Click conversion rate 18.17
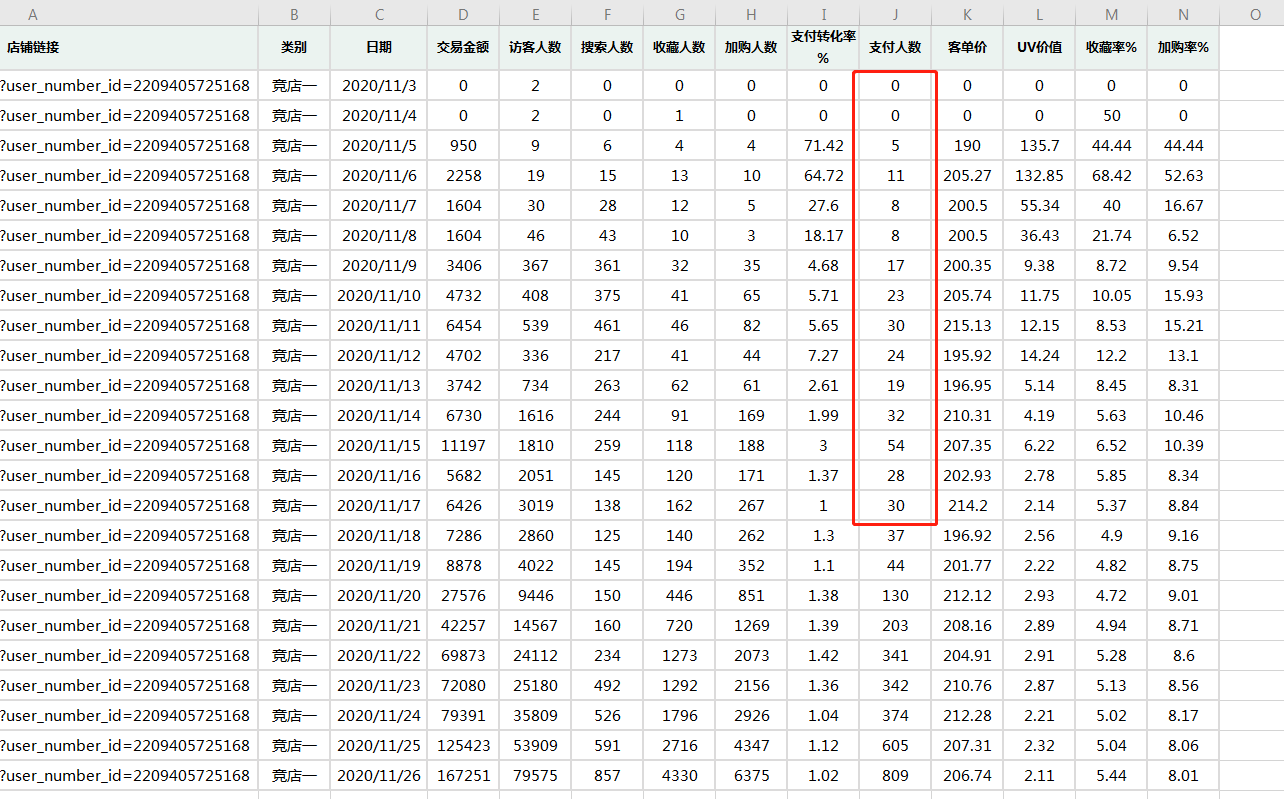The image size is (1284, 799). pyautogui.click(x=823, y=236)
